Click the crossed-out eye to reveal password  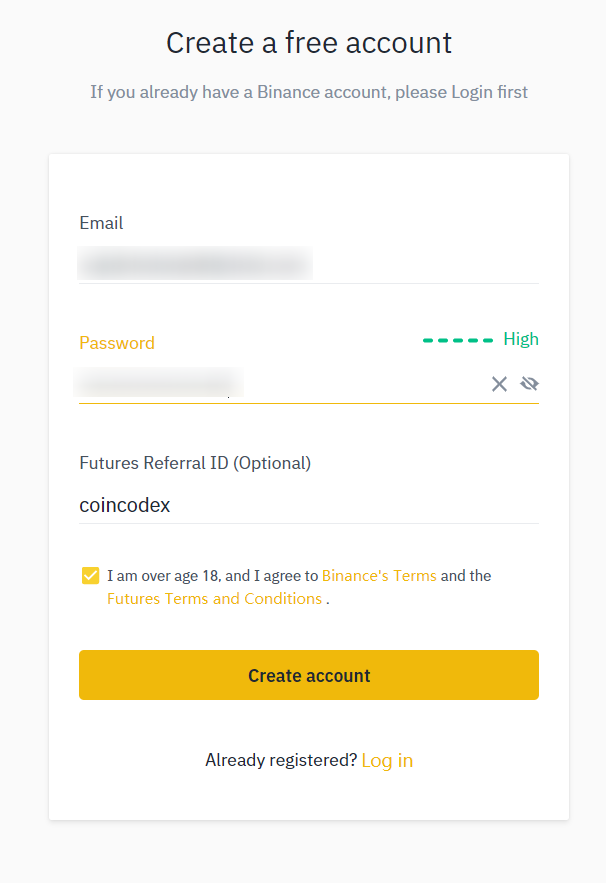click(529, 383)
